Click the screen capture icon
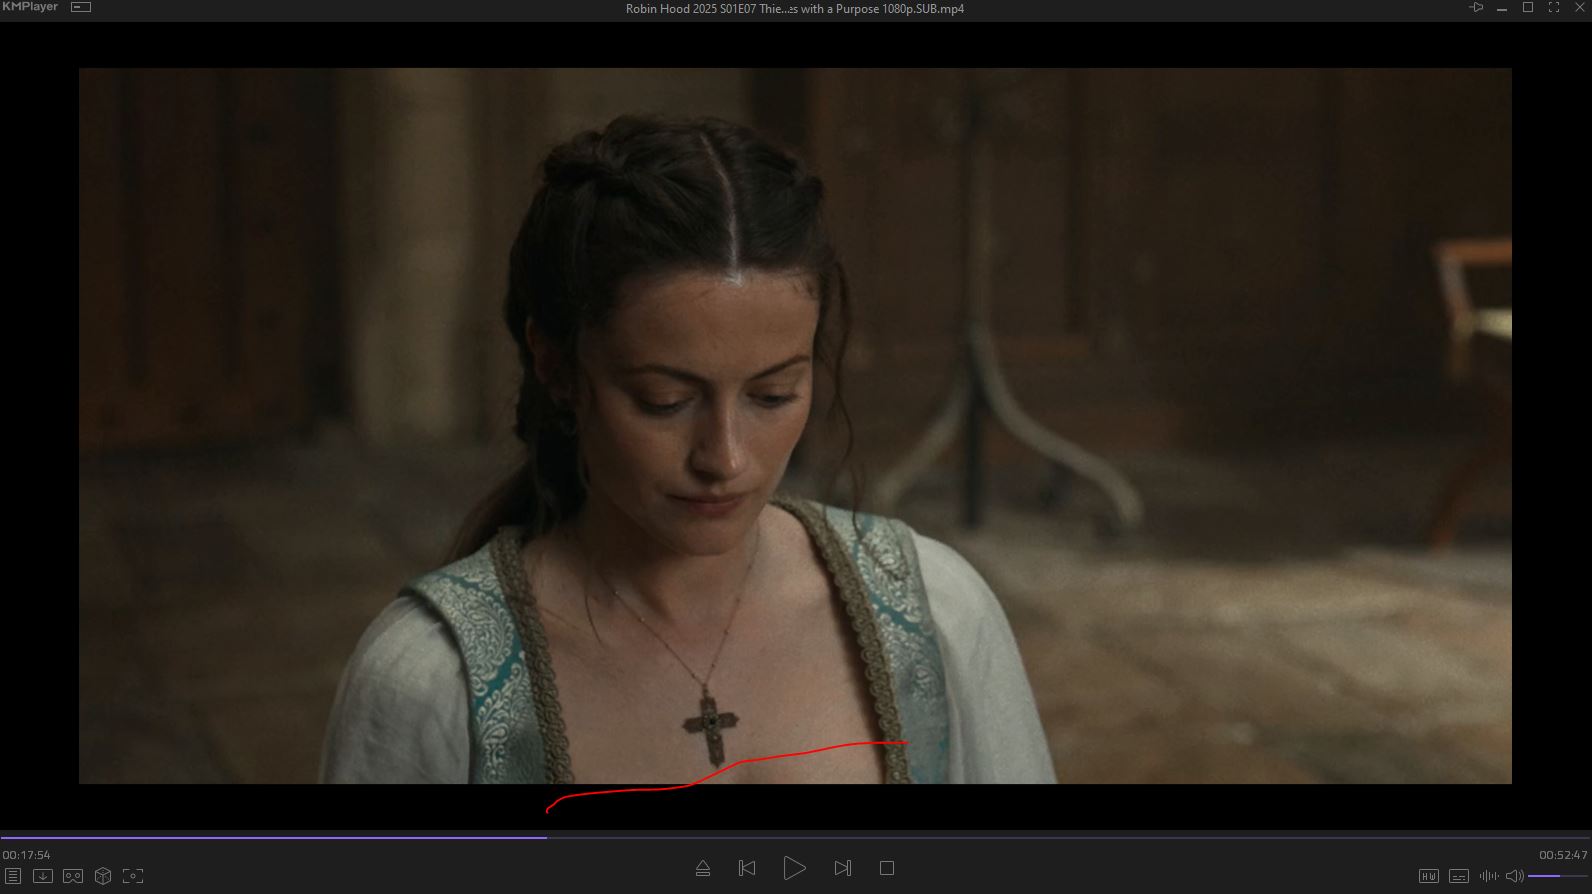This screenshot has height=894, width=1592. coord(133,876)
